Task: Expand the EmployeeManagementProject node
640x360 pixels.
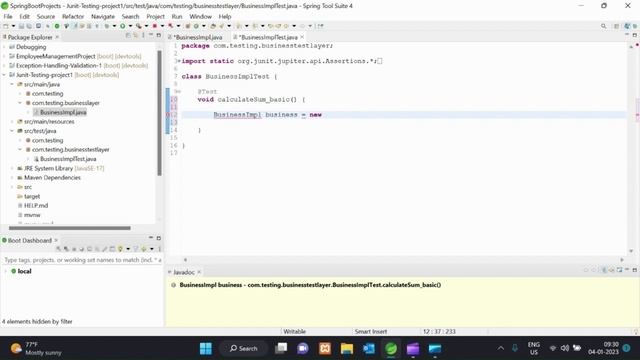Action: [x=4, y=56]
